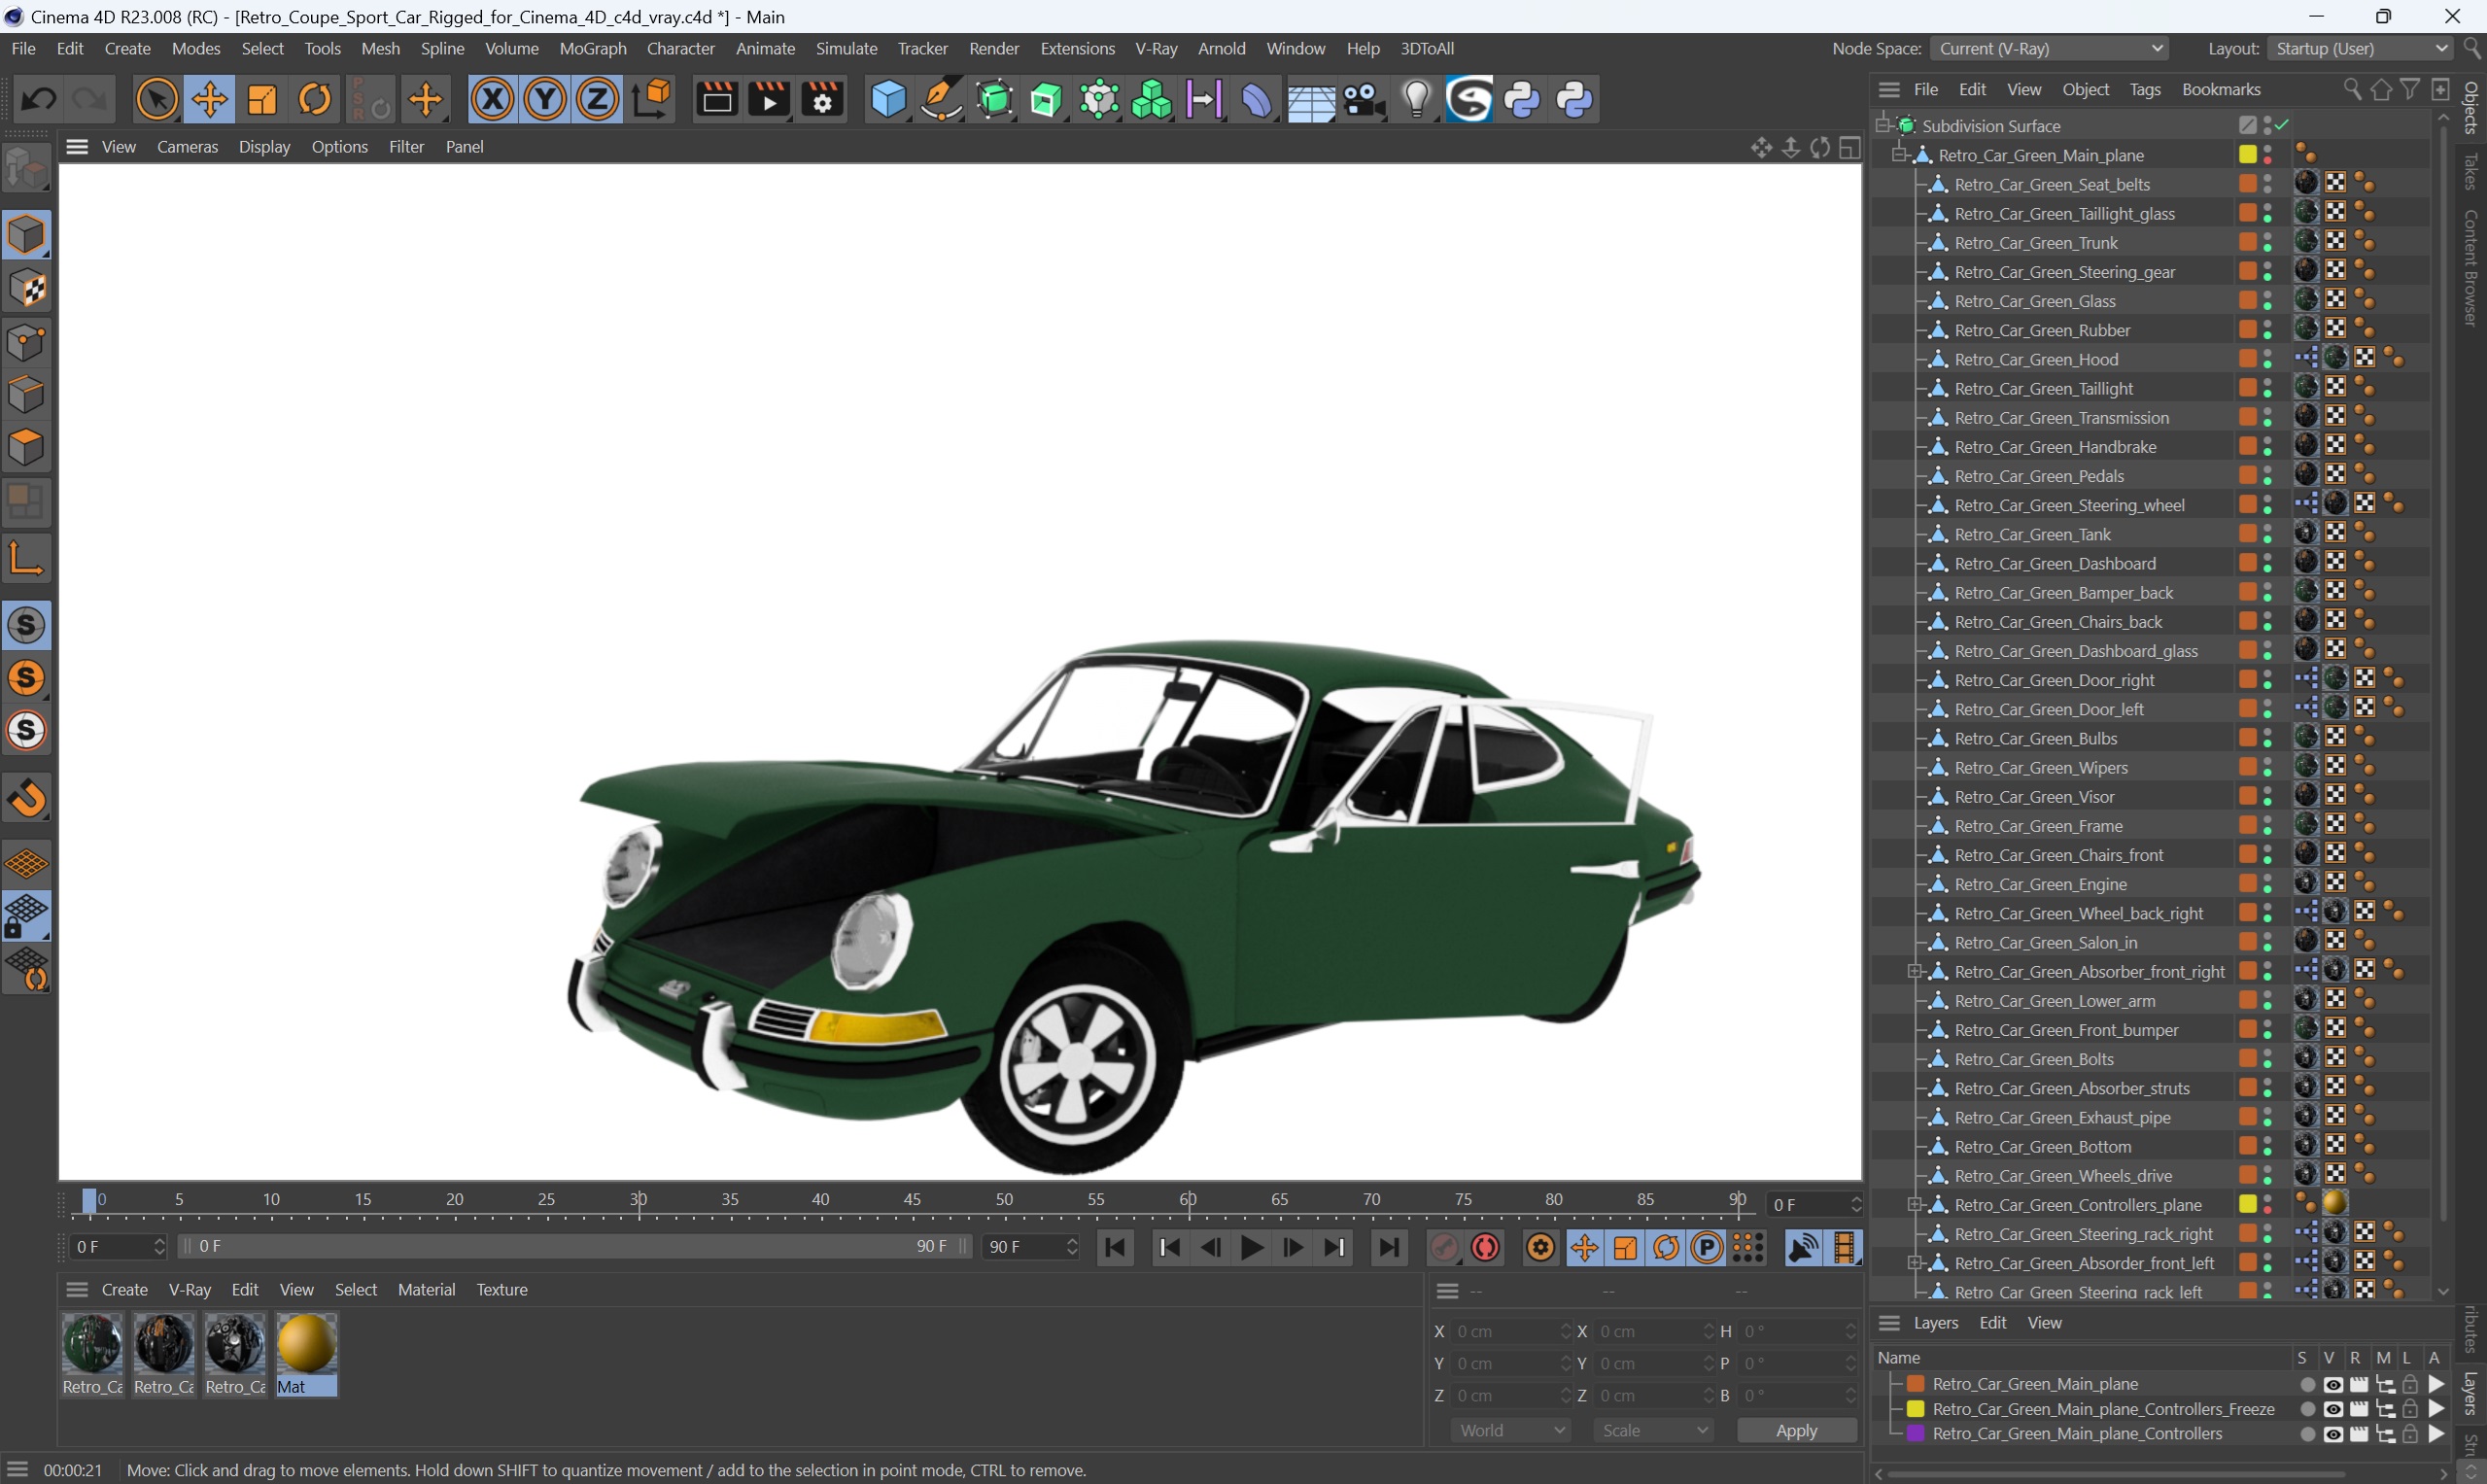Click Record Active Objects key button
2487x1484 pixels.
[1445, 1248]
